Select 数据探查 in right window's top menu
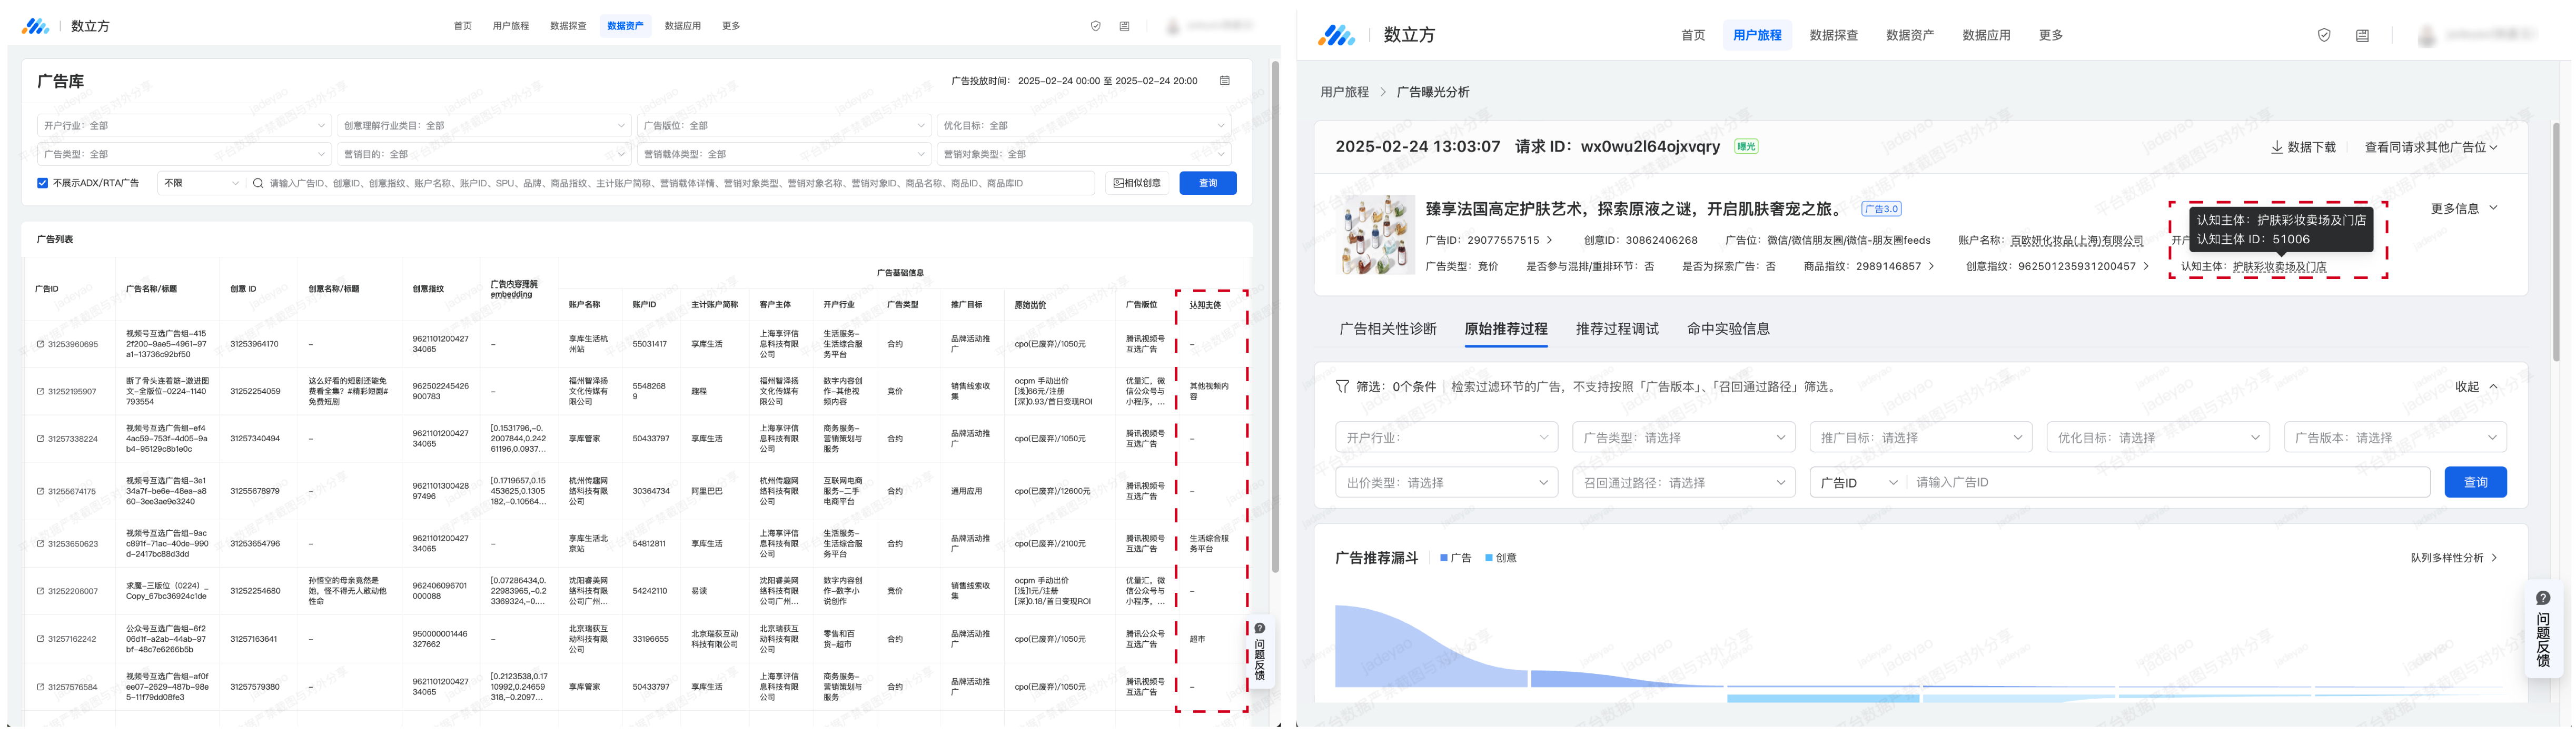The height and width of the screenshot is (735, 2576). pos(1833,35)
